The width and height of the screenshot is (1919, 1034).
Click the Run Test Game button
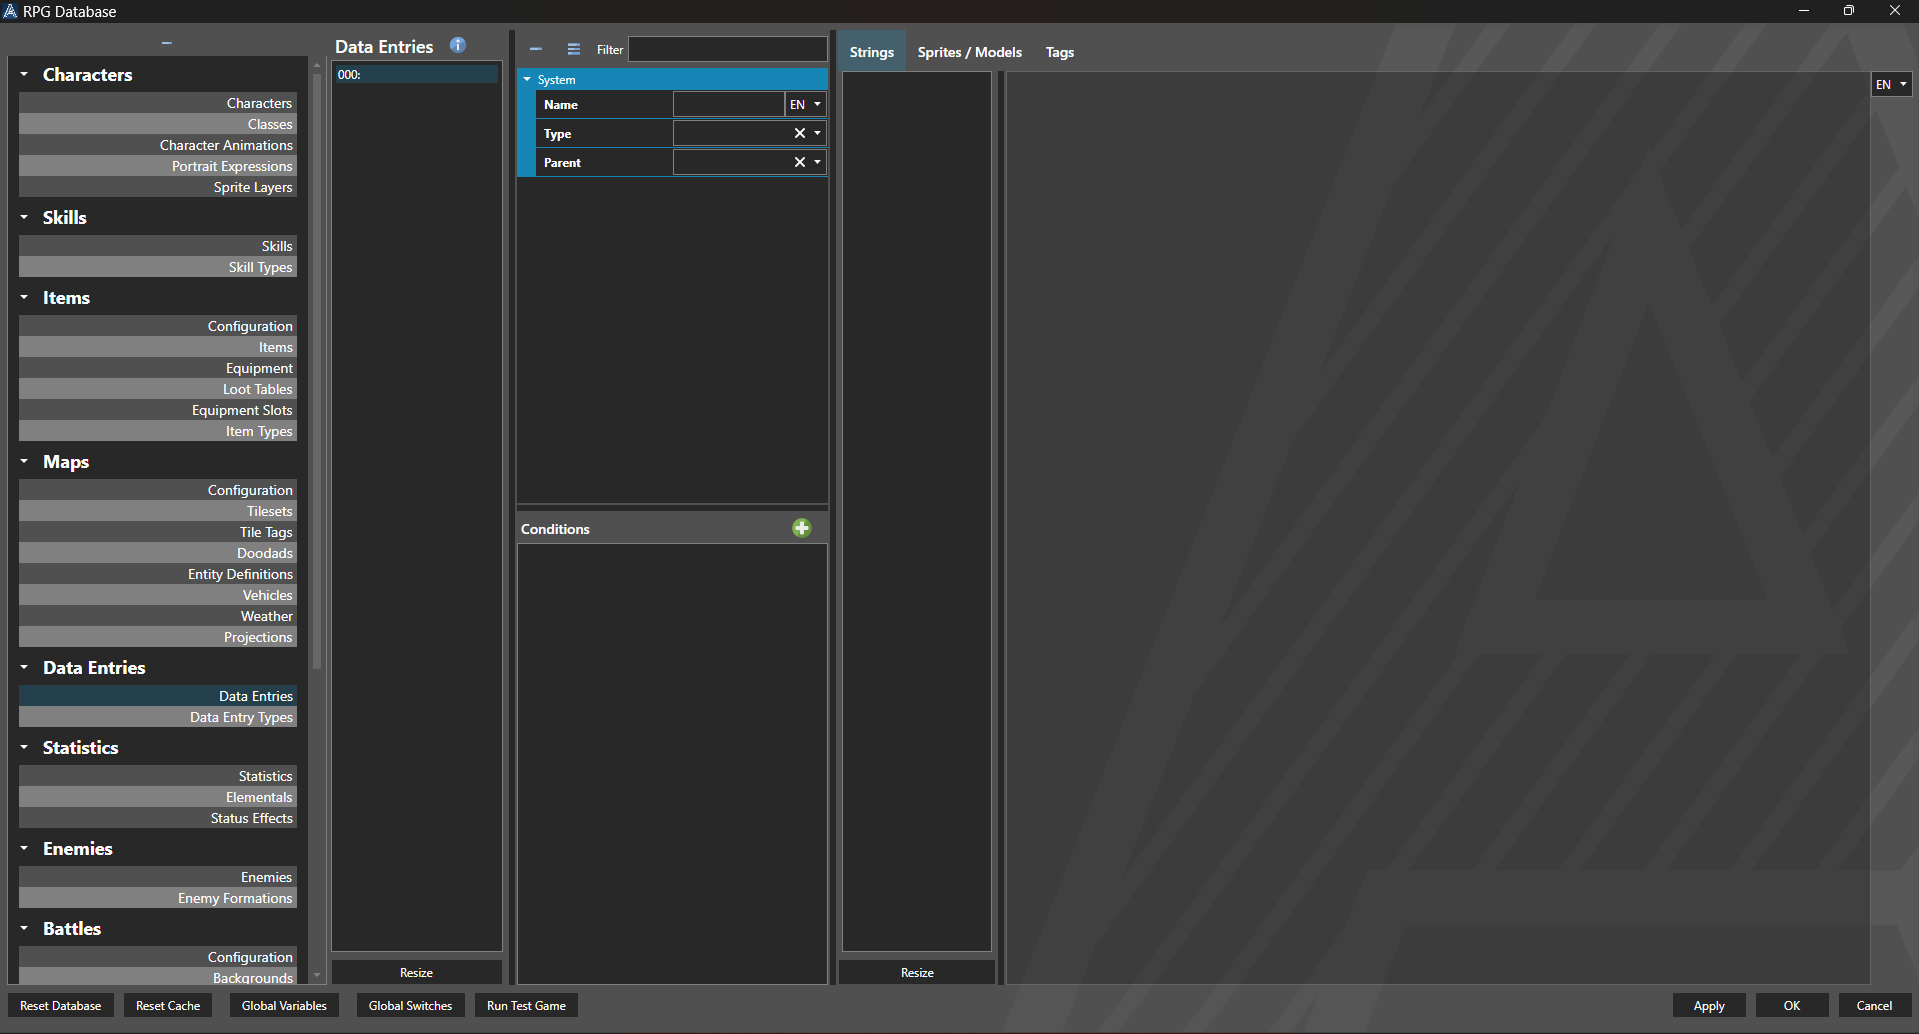click(x=525, y=1005)
